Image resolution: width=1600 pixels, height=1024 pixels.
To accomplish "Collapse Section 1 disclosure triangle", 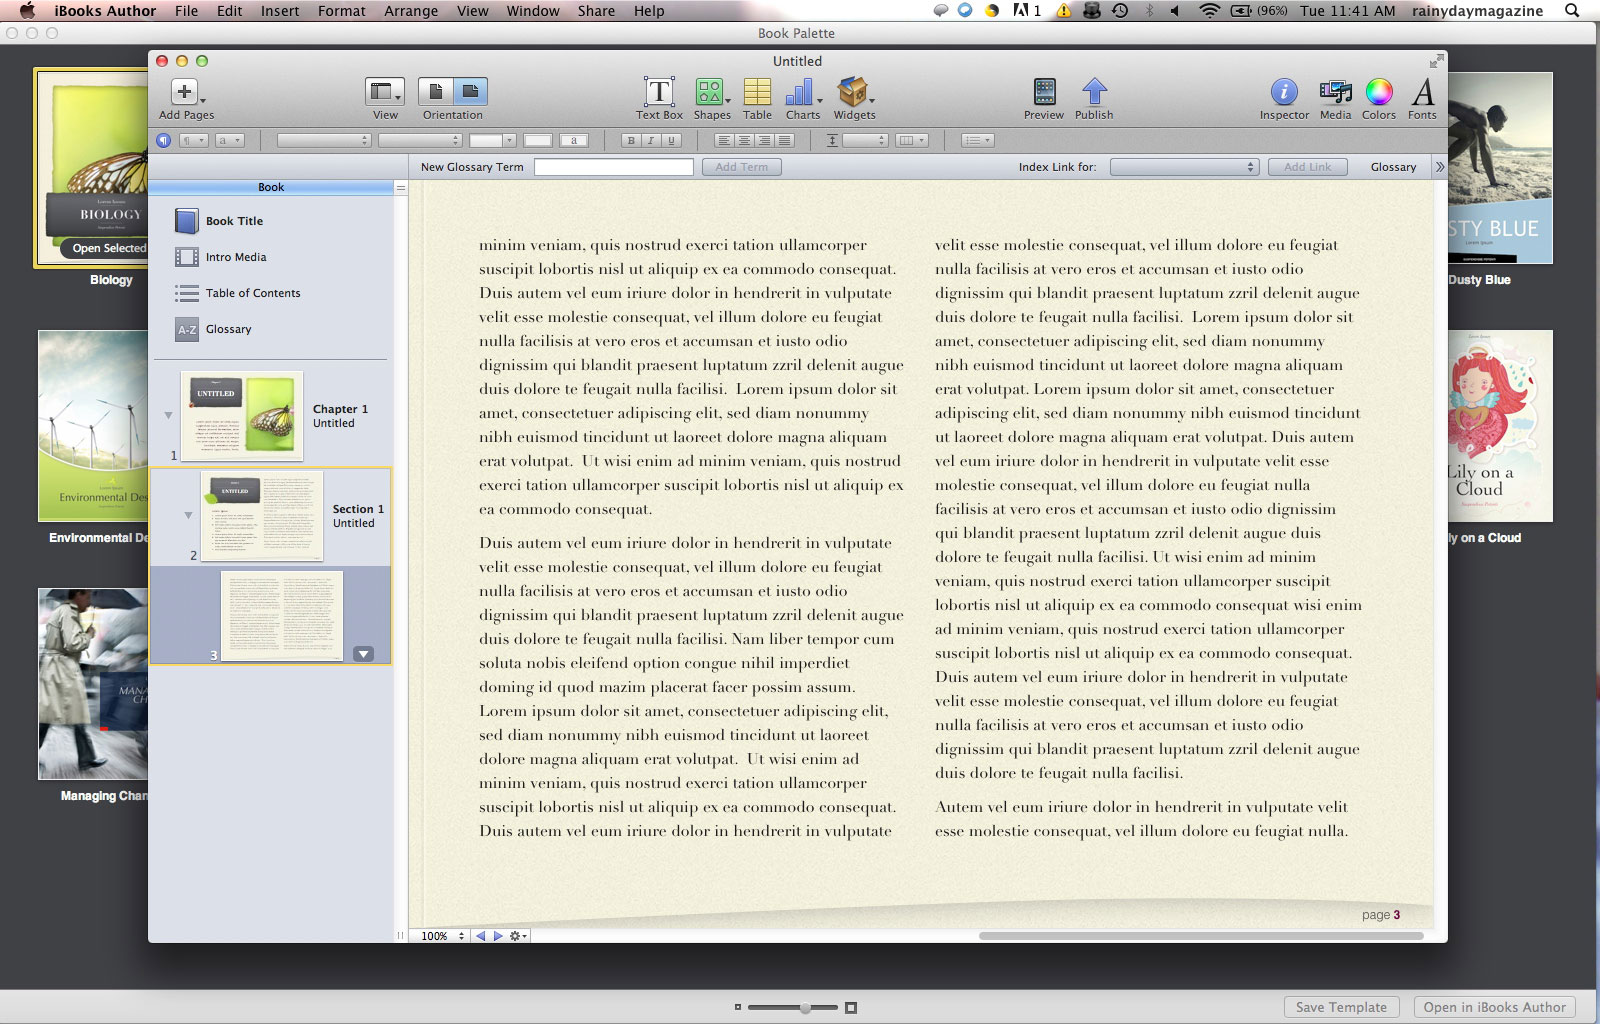I will [188, 515].
